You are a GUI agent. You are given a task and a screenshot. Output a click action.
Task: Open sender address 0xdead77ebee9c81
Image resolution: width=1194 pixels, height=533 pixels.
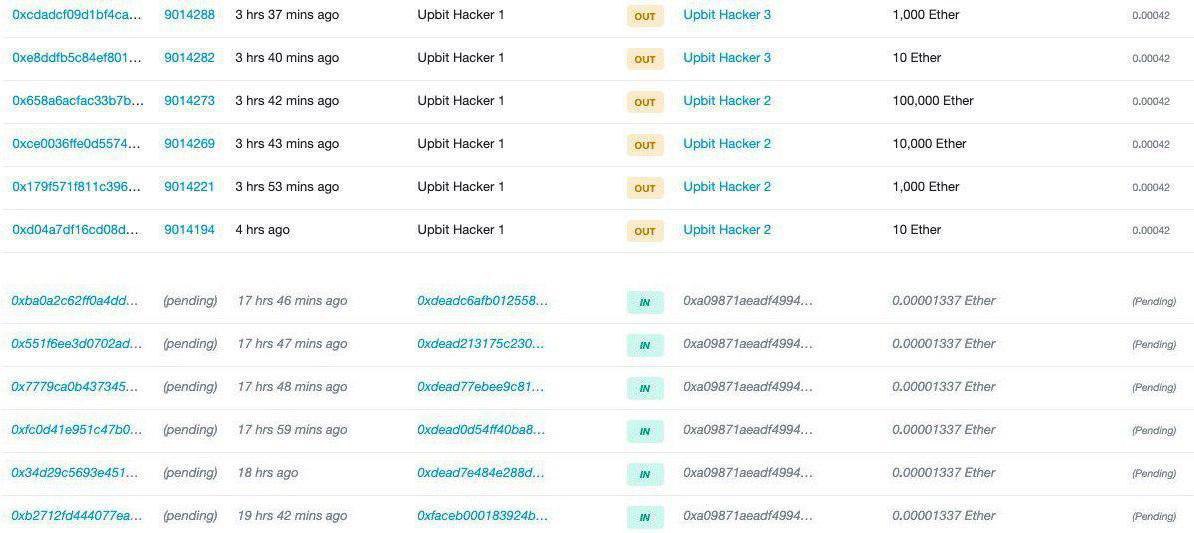point(481,387)
